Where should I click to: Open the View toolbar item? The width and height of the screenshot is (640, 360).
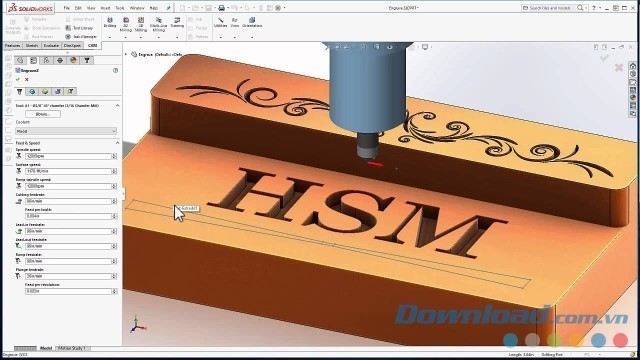(235, 22)
